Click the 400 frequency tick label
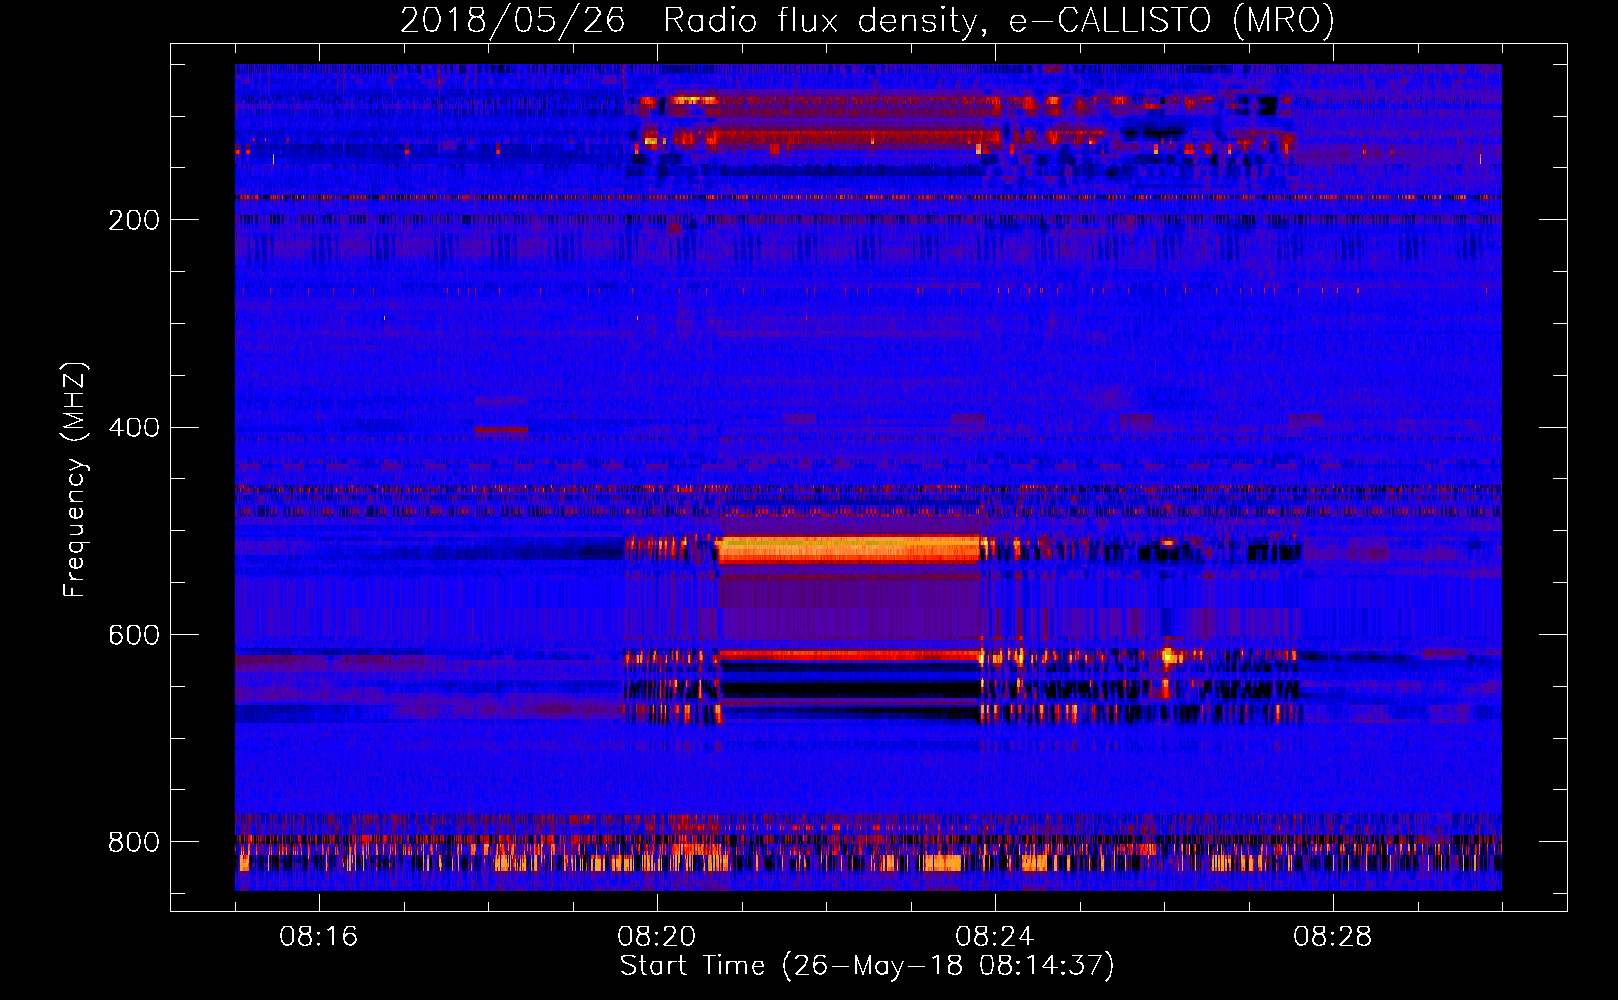Screen dimensions: 1618x1000 [134, 428]
